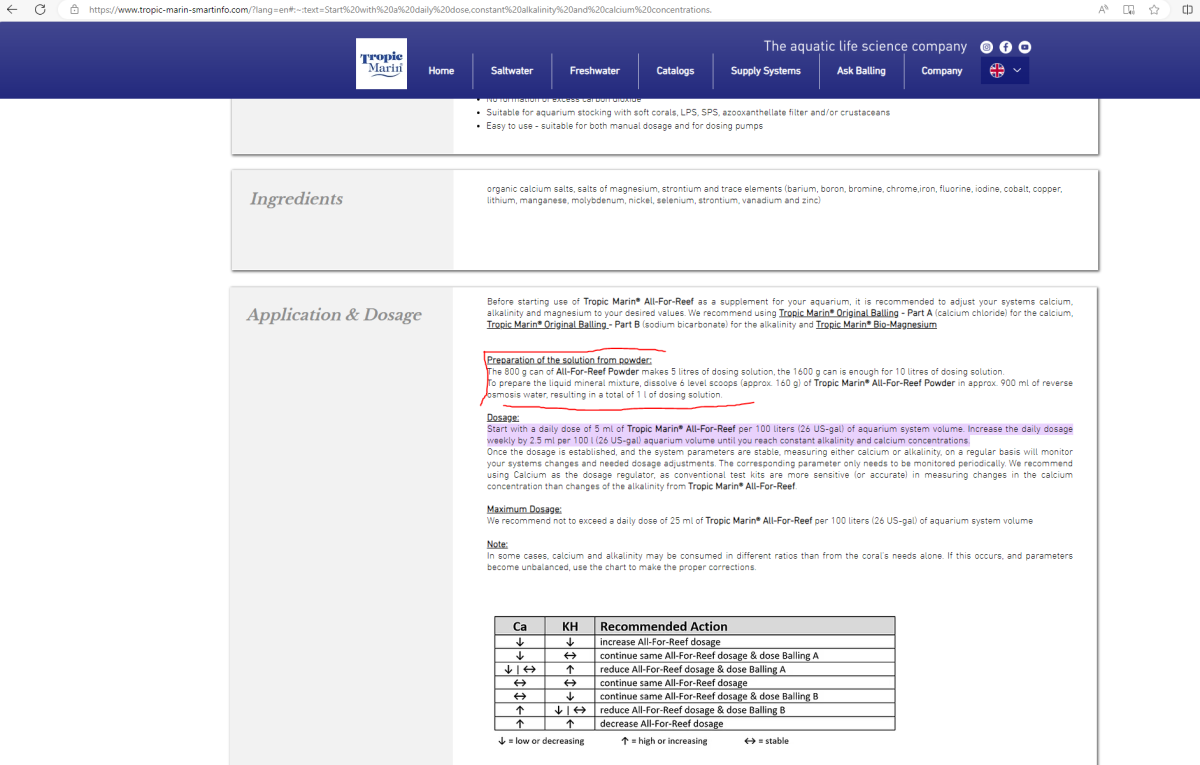Click the 'KH' column header in the table

(570, 626)
